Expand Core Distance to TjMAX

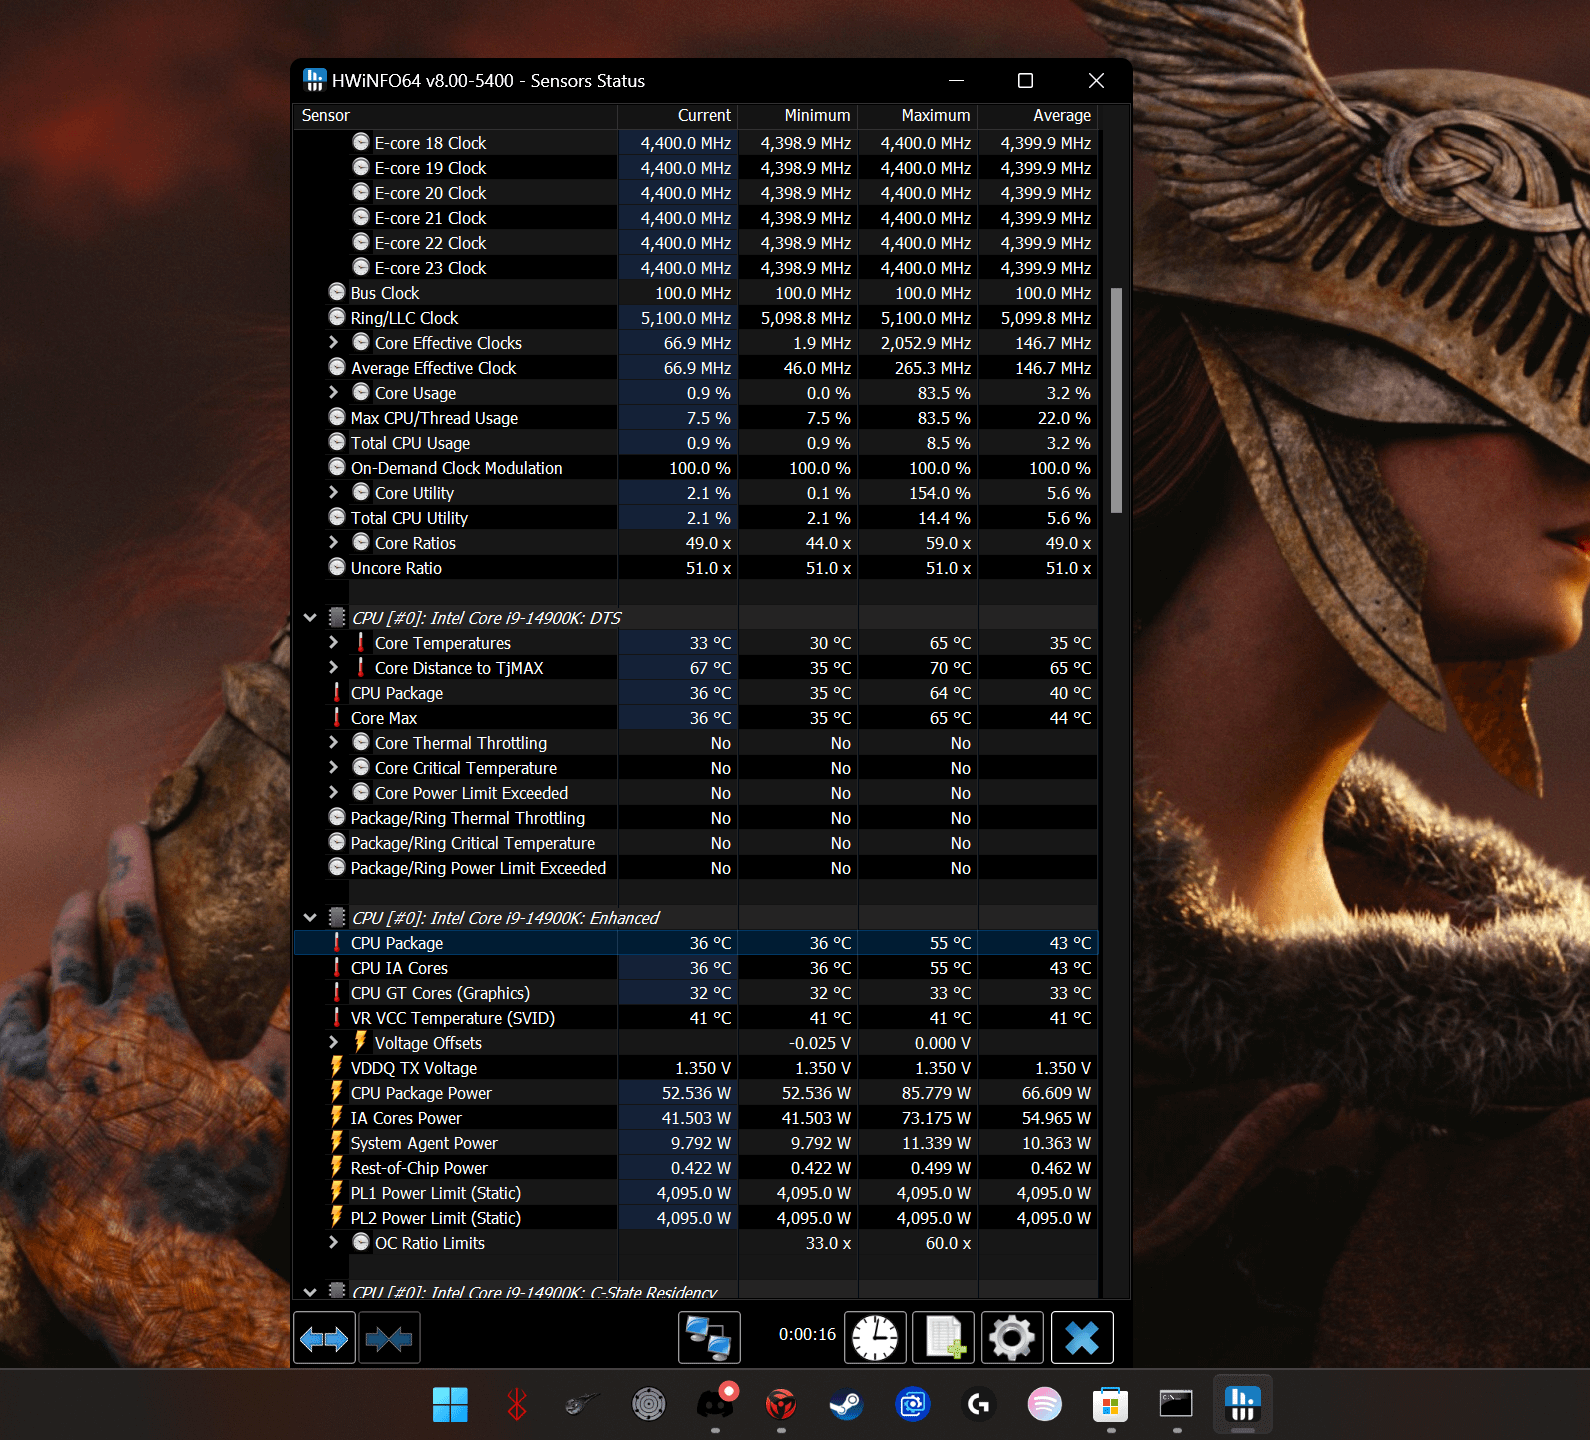click(334, 667)
